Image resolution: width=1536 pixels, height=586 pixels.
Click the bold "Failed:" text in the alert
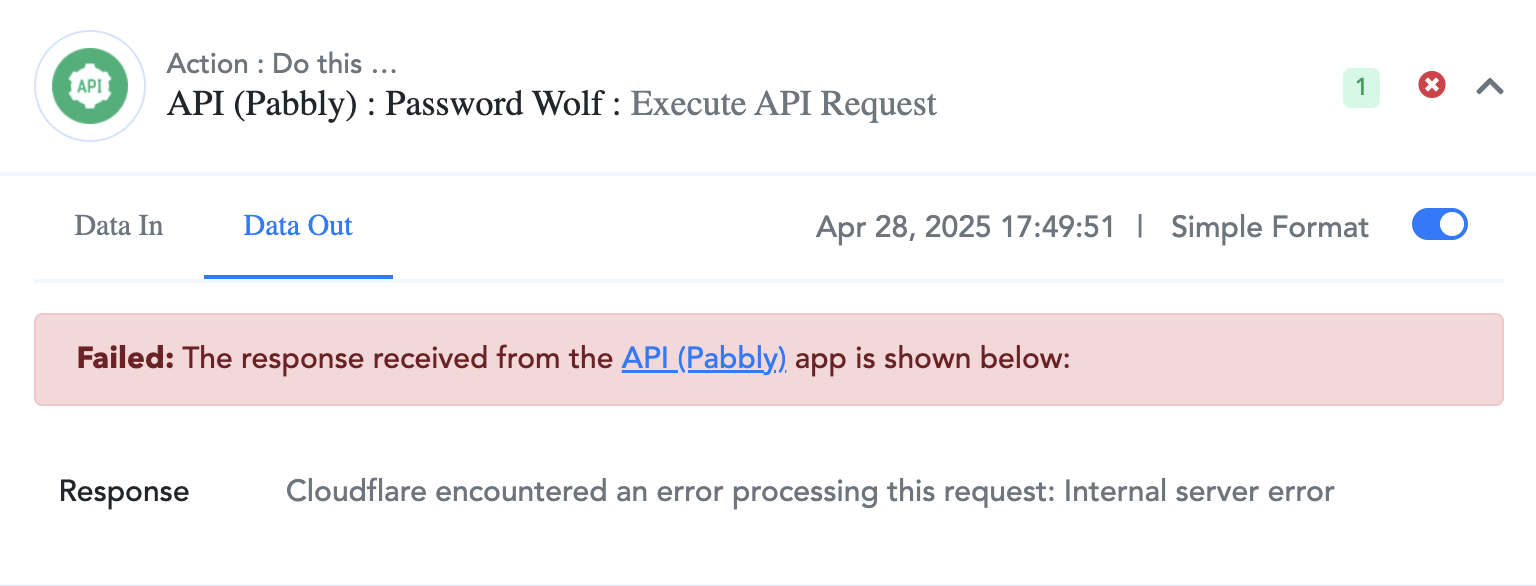point(126,358)
